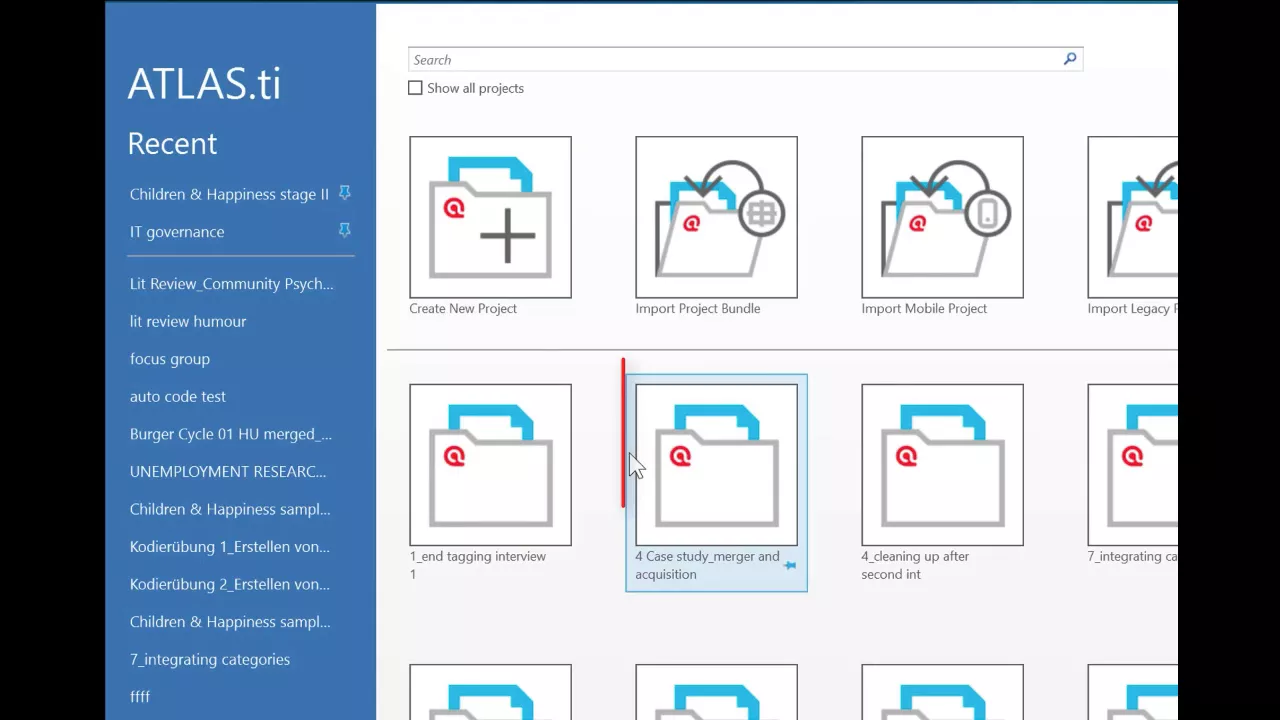Open recent 'UNEMPLOYMENT RESEARC...'

(x=228, y=472)
